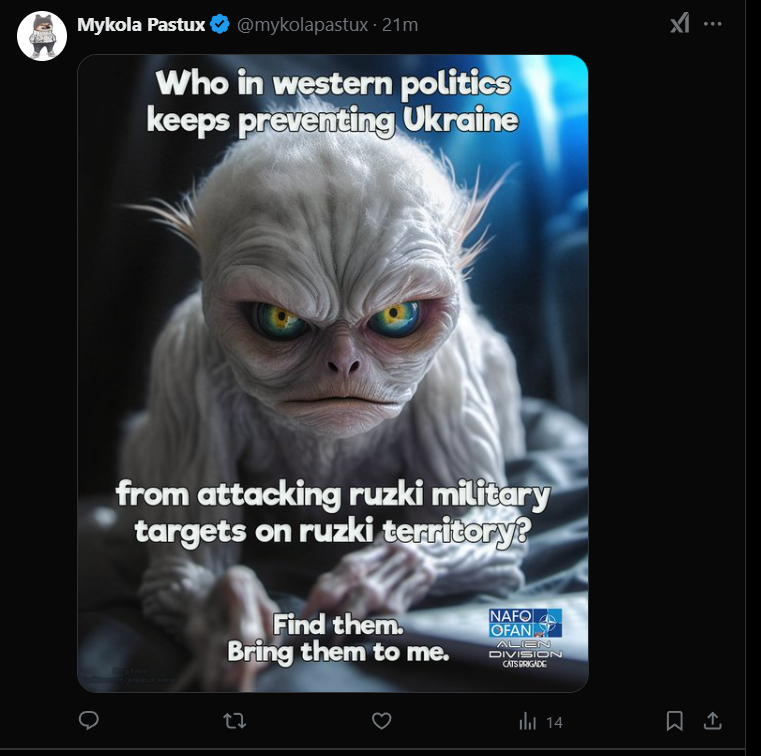
Task: Bookmark this post
Action: click(x=675, y=721)
